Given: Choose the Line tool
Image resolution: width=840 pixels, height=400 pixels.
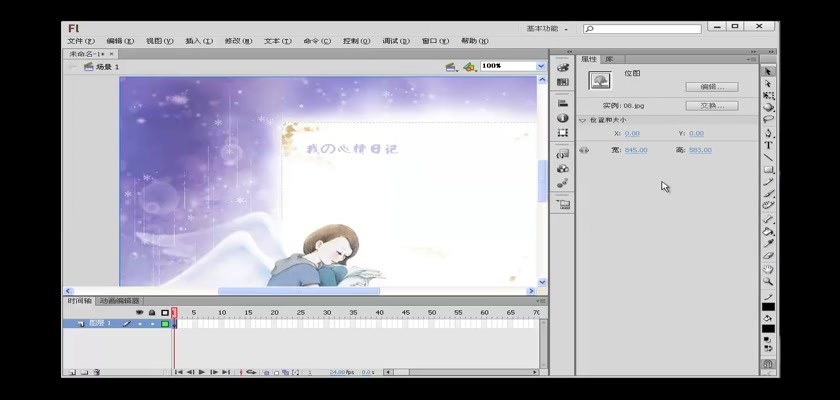Looking at the screenshot, I should click(x=768, y=157).
